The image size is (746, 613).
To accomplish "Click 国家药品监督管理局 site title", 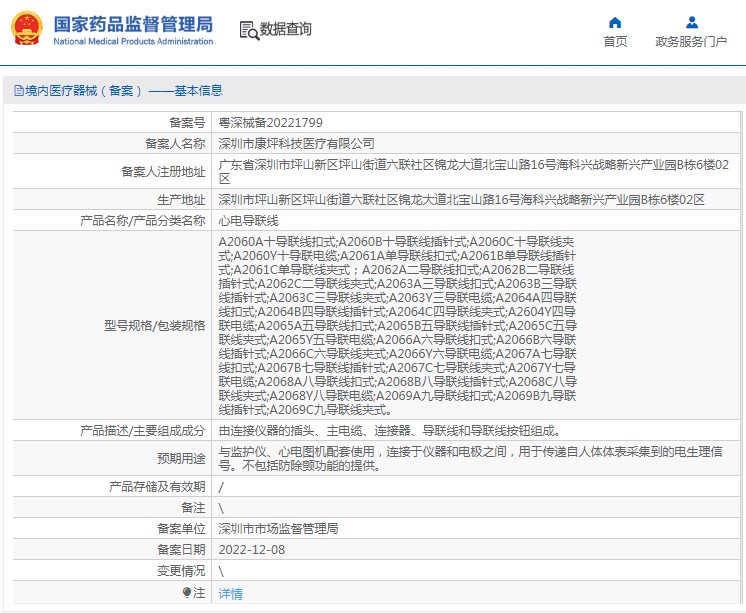I will pyautogui.click(x=133, y=24).
